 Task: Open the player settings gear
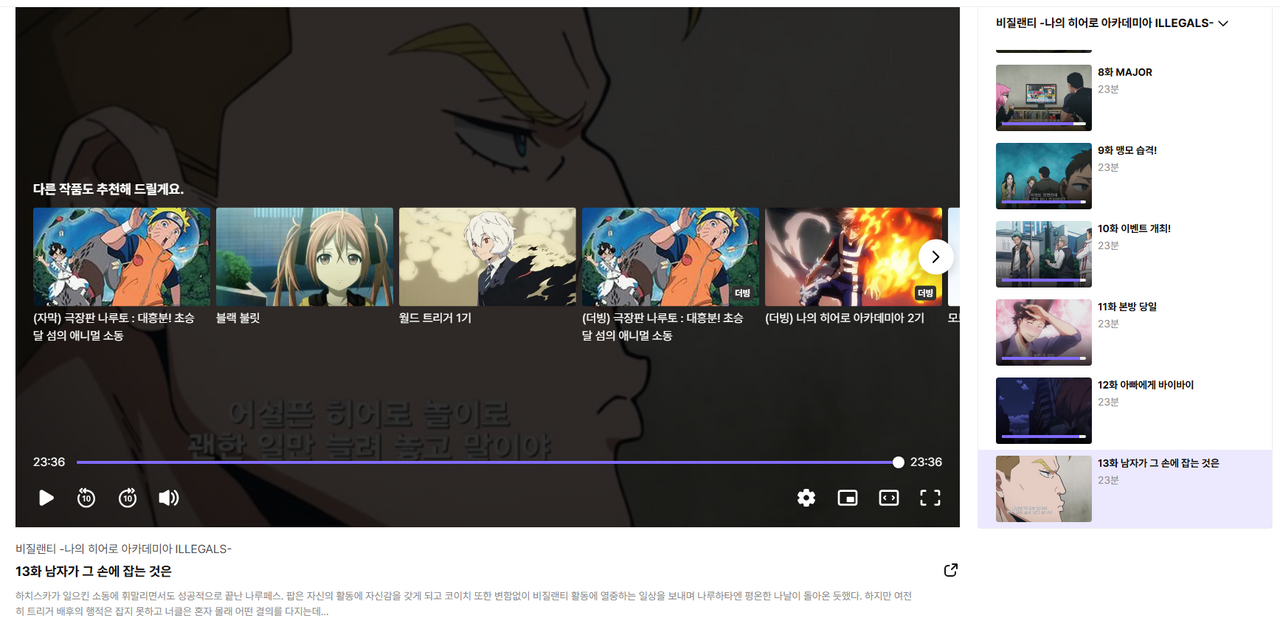tap(806, 498)
